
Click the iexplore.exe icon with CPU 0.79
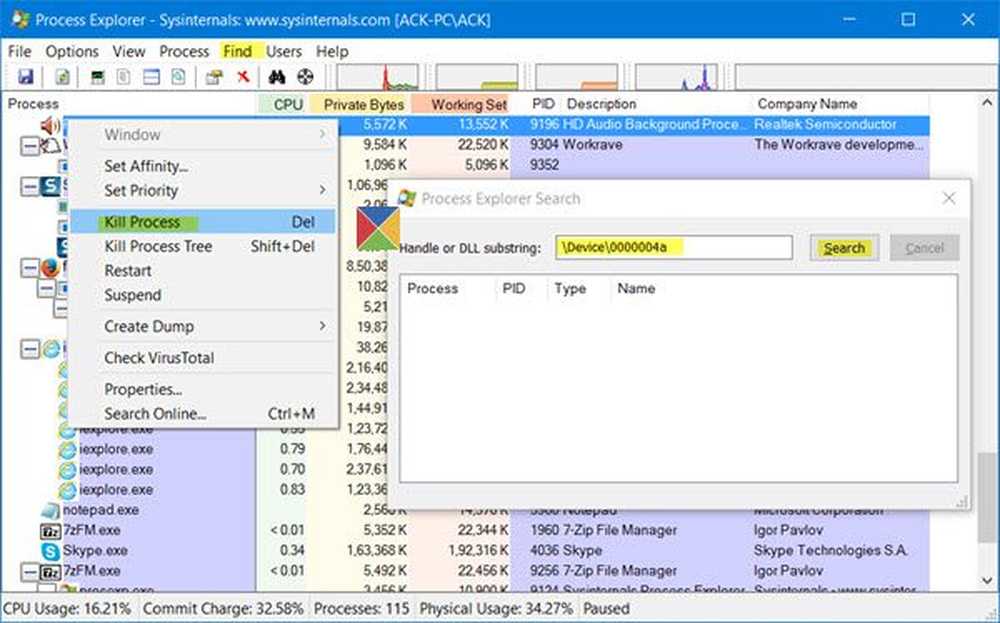click(x=67, y=450)
